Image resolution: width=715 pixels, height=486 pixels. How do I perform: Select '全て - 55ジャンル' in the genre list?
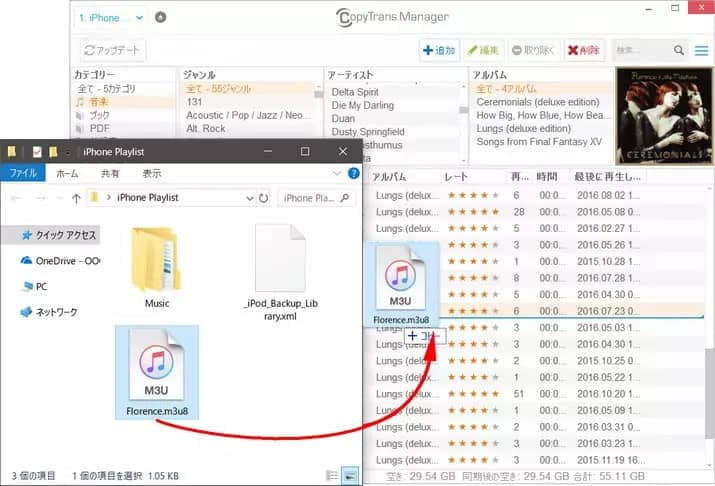(218, 88)
